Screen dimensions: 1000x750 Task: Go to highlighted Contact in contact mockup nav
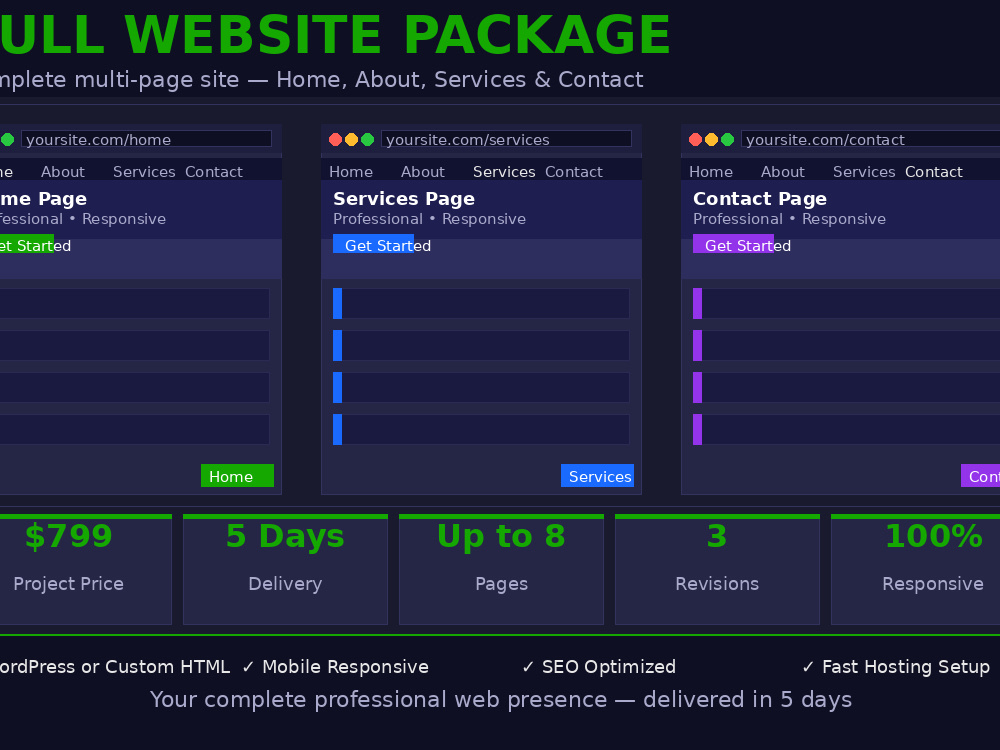point(934,172)
